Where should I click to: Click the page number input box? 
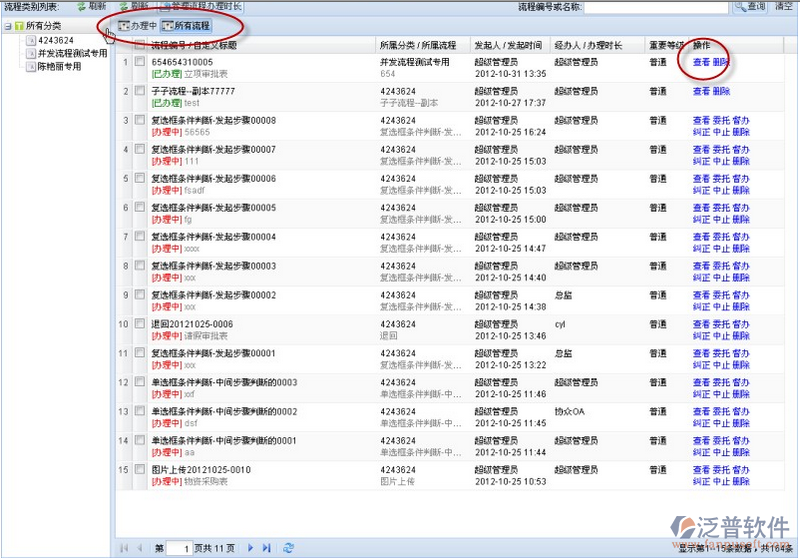coord(179,548)
